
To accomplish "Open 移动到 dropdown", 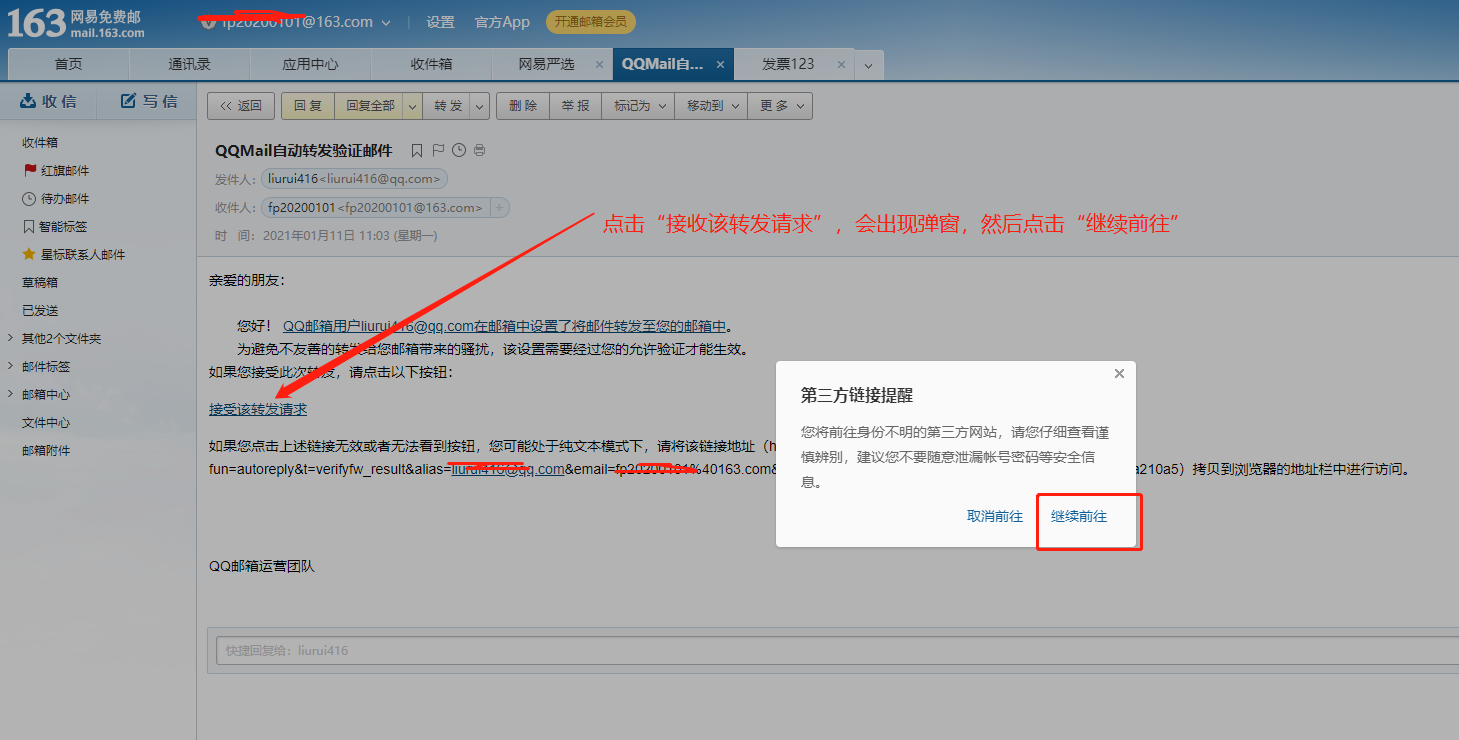I will point(711,106).
